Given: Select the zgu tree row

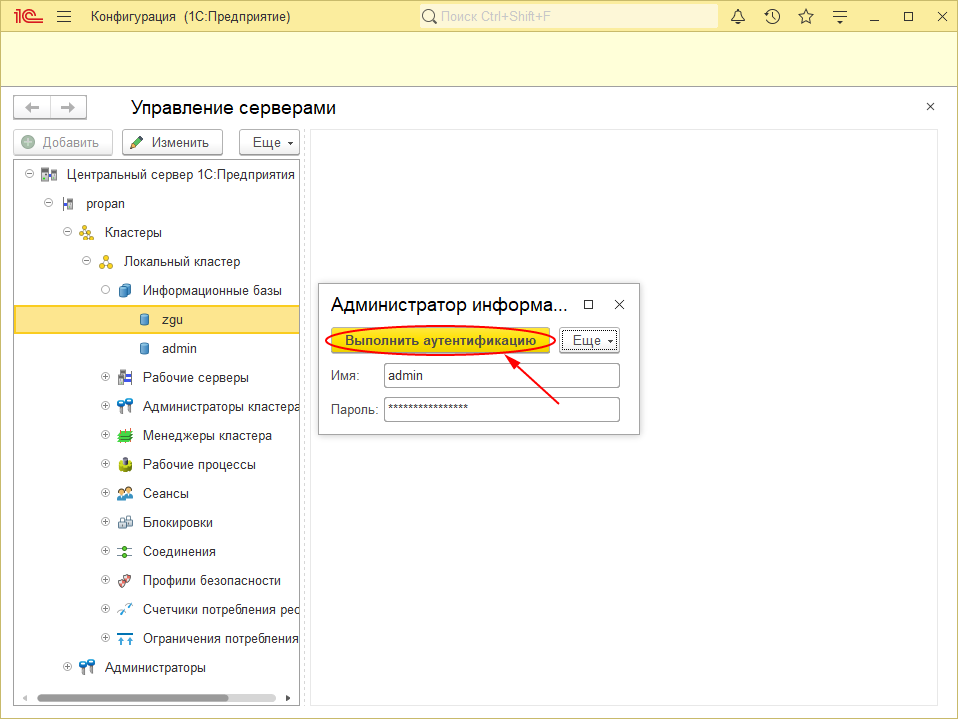Looking at the screenshot, I should (x=157, y=319).
